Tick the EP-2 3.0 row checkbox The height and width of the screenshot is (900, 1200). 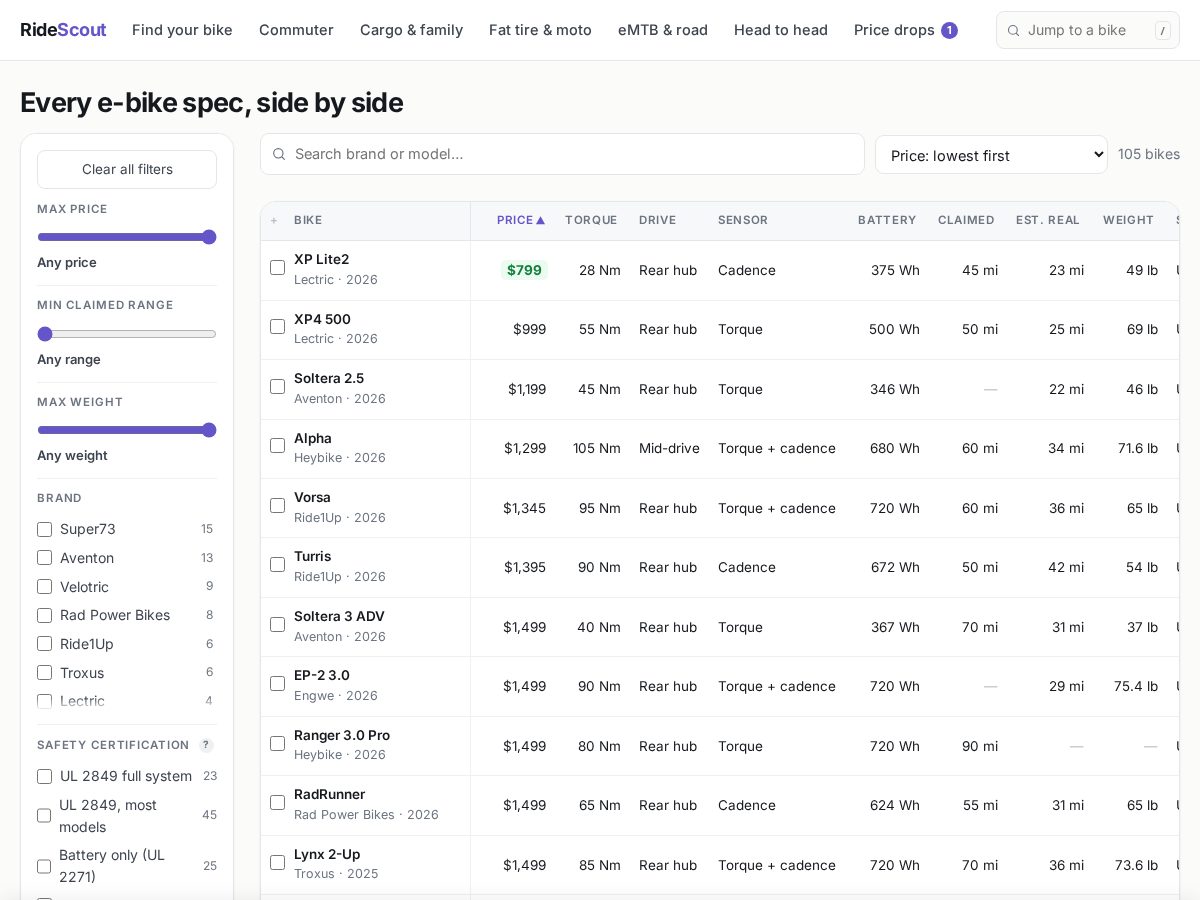(x=277, y=684)
